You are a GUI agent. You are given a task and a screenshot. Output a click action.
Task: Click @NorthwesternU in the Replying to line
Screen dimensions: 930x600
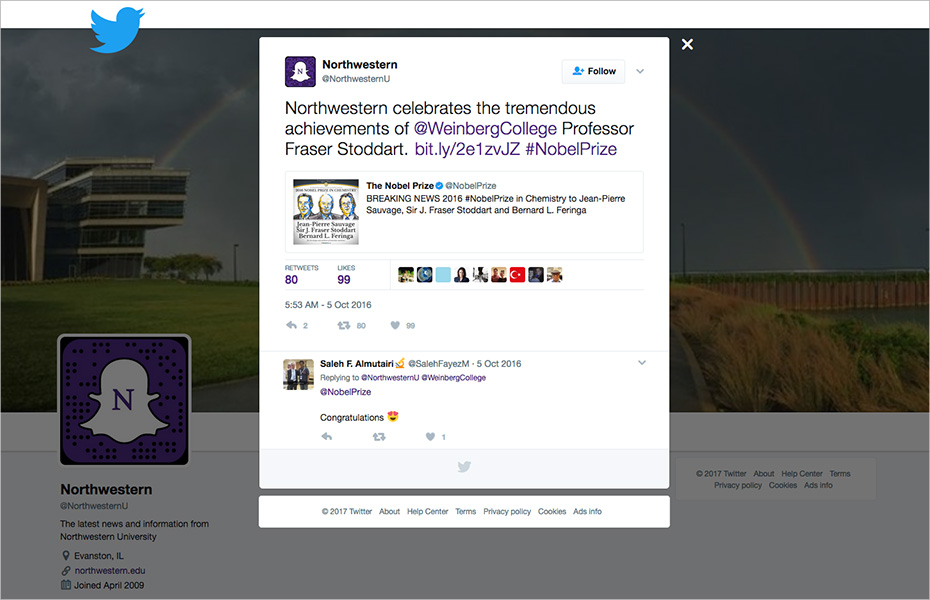pyautogui.click(x=390, y=378)
